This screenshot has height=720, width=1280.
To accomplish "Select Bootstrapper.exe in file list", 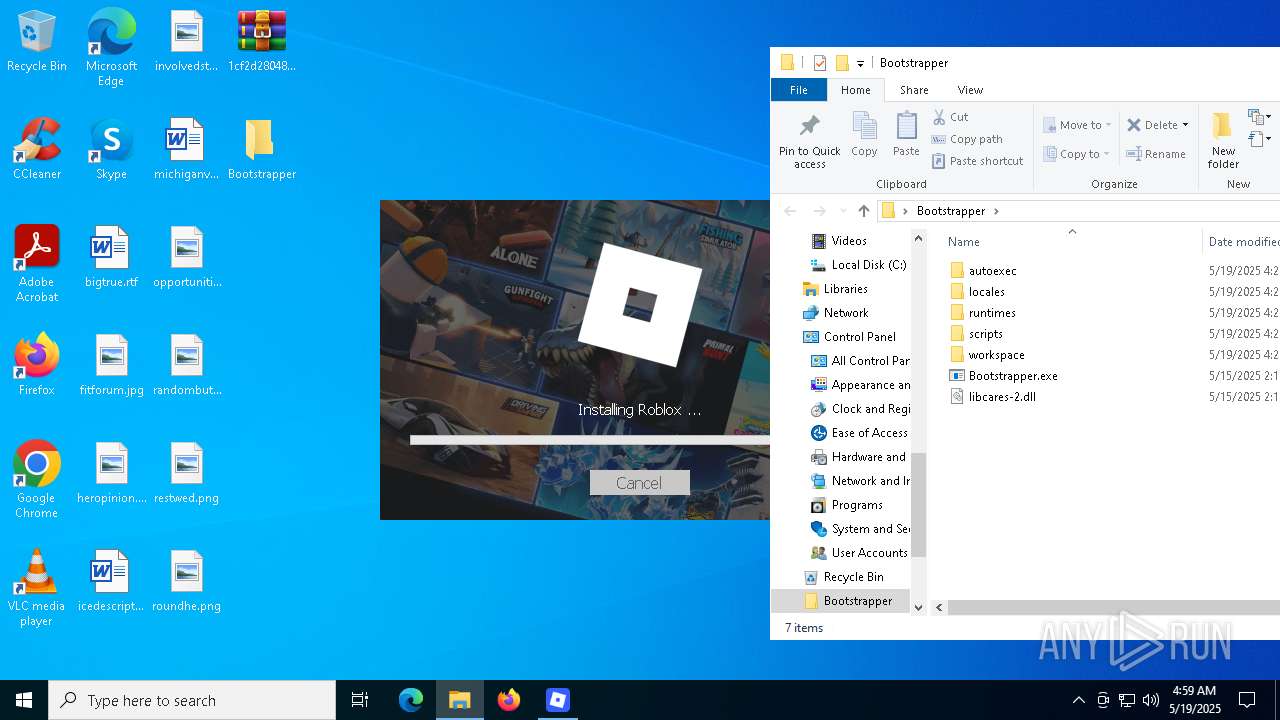I will pyautogui.click(x=1003, y=376).
